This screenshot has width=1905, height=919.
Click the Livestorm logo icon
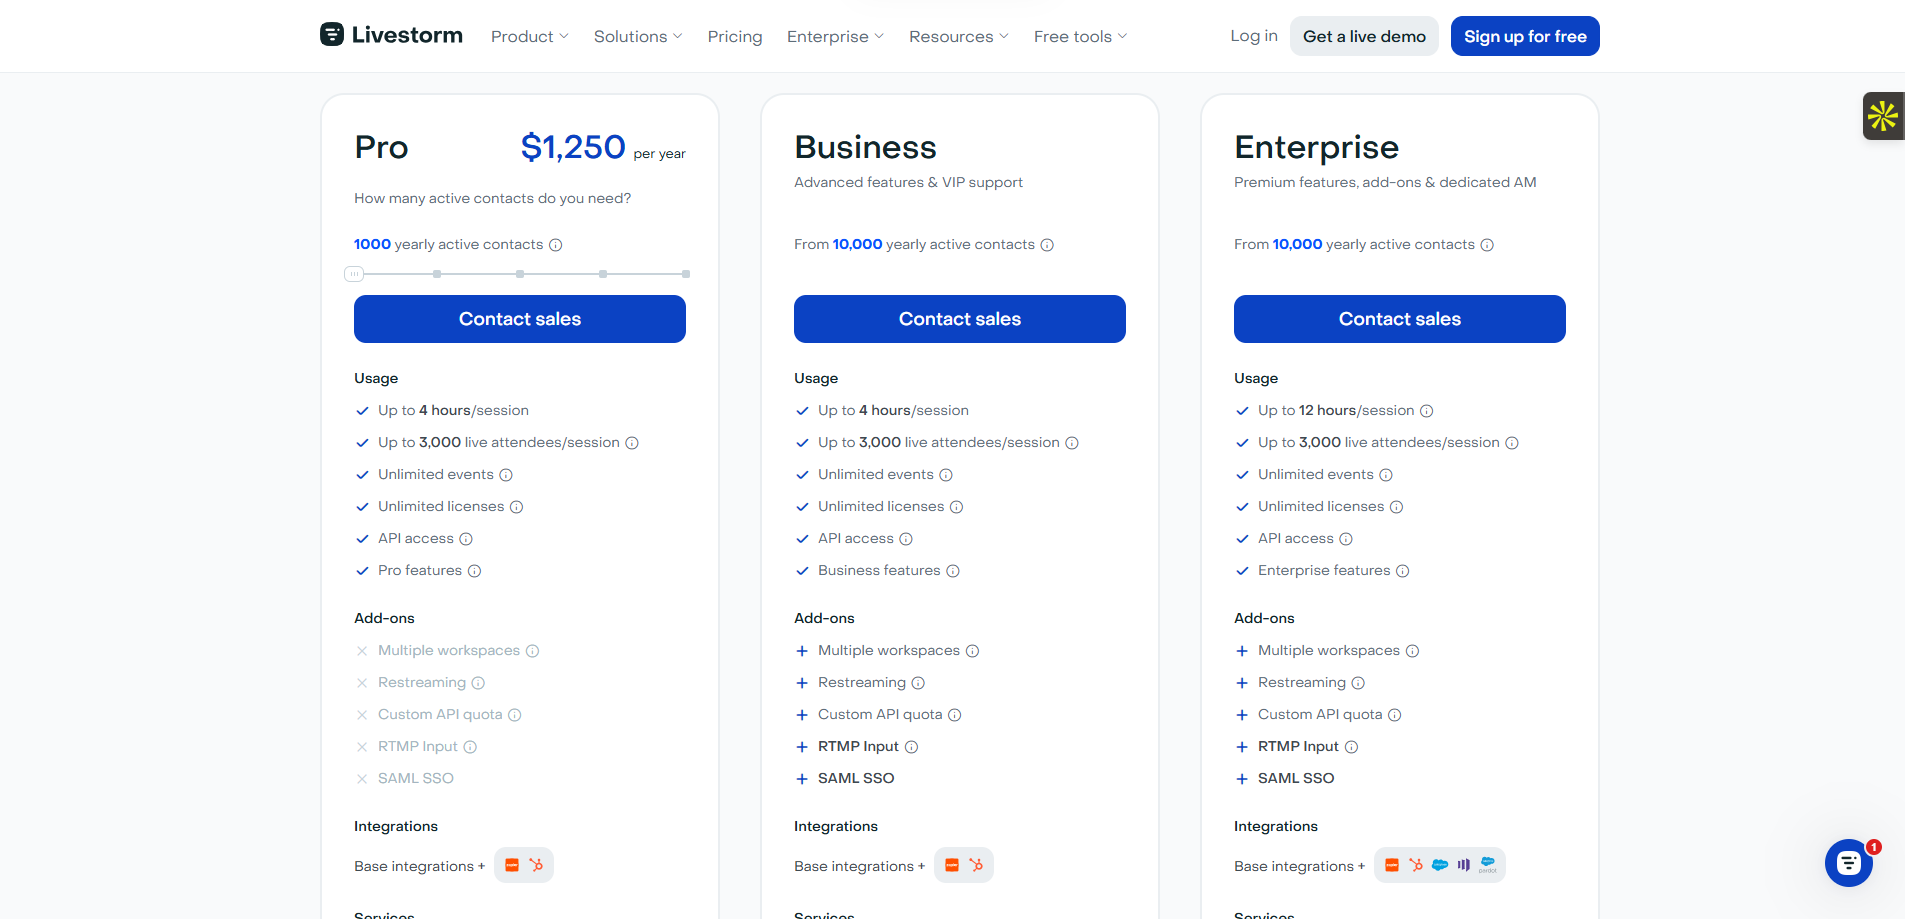click(332, 35)
